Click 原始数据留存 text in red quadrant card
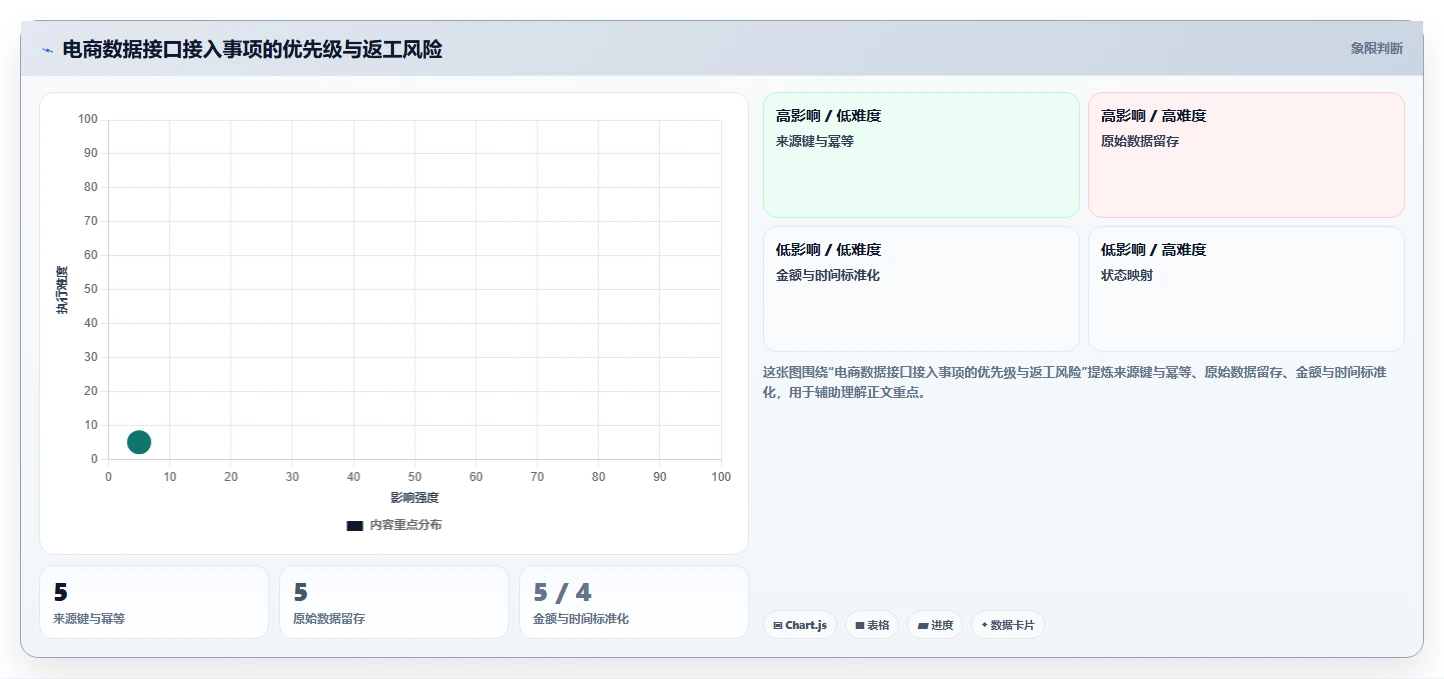 coord(1140,141)
